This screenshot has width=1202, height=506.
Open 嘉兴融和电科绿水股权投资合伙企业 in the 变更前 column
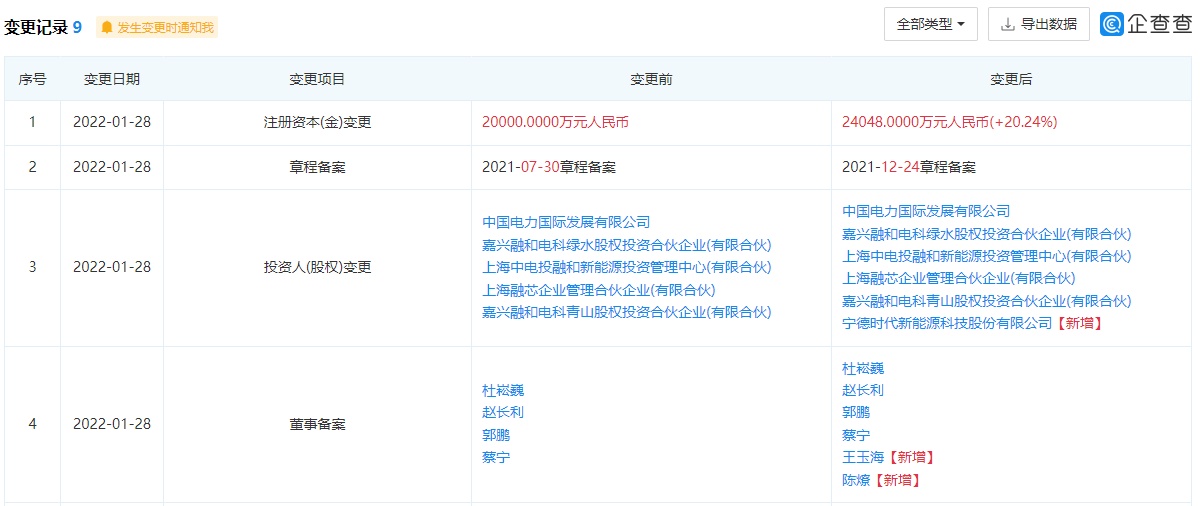click(626, 245)
